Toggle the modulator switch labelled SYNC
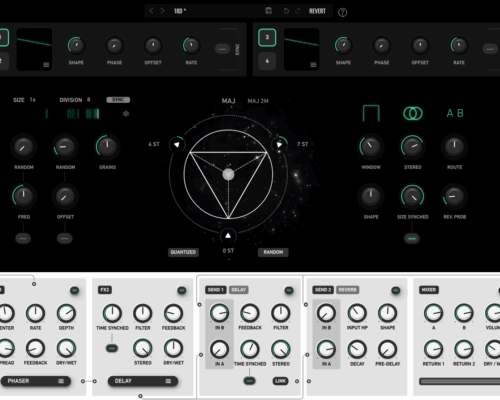 coord(223,49)
